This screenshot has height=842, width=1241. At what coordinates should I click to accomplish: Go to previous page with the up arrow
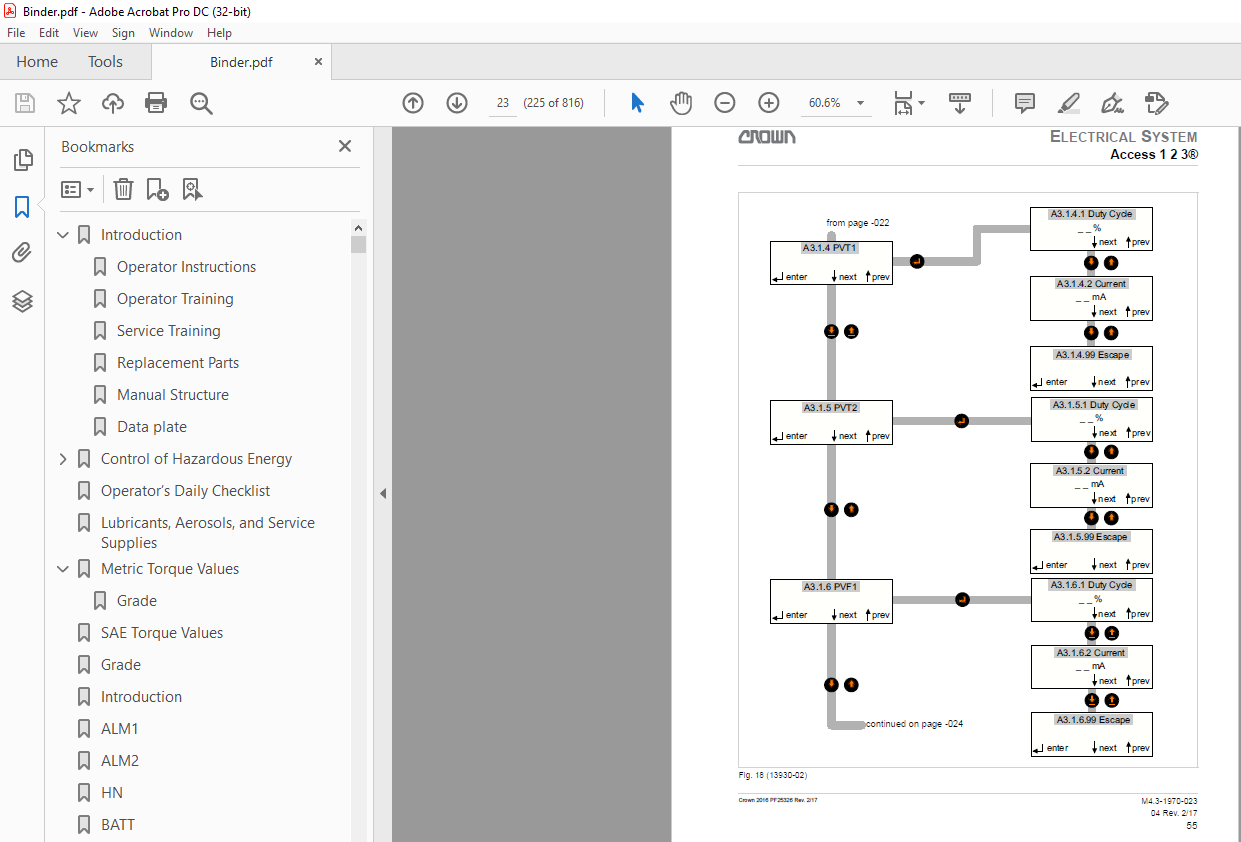413,103
